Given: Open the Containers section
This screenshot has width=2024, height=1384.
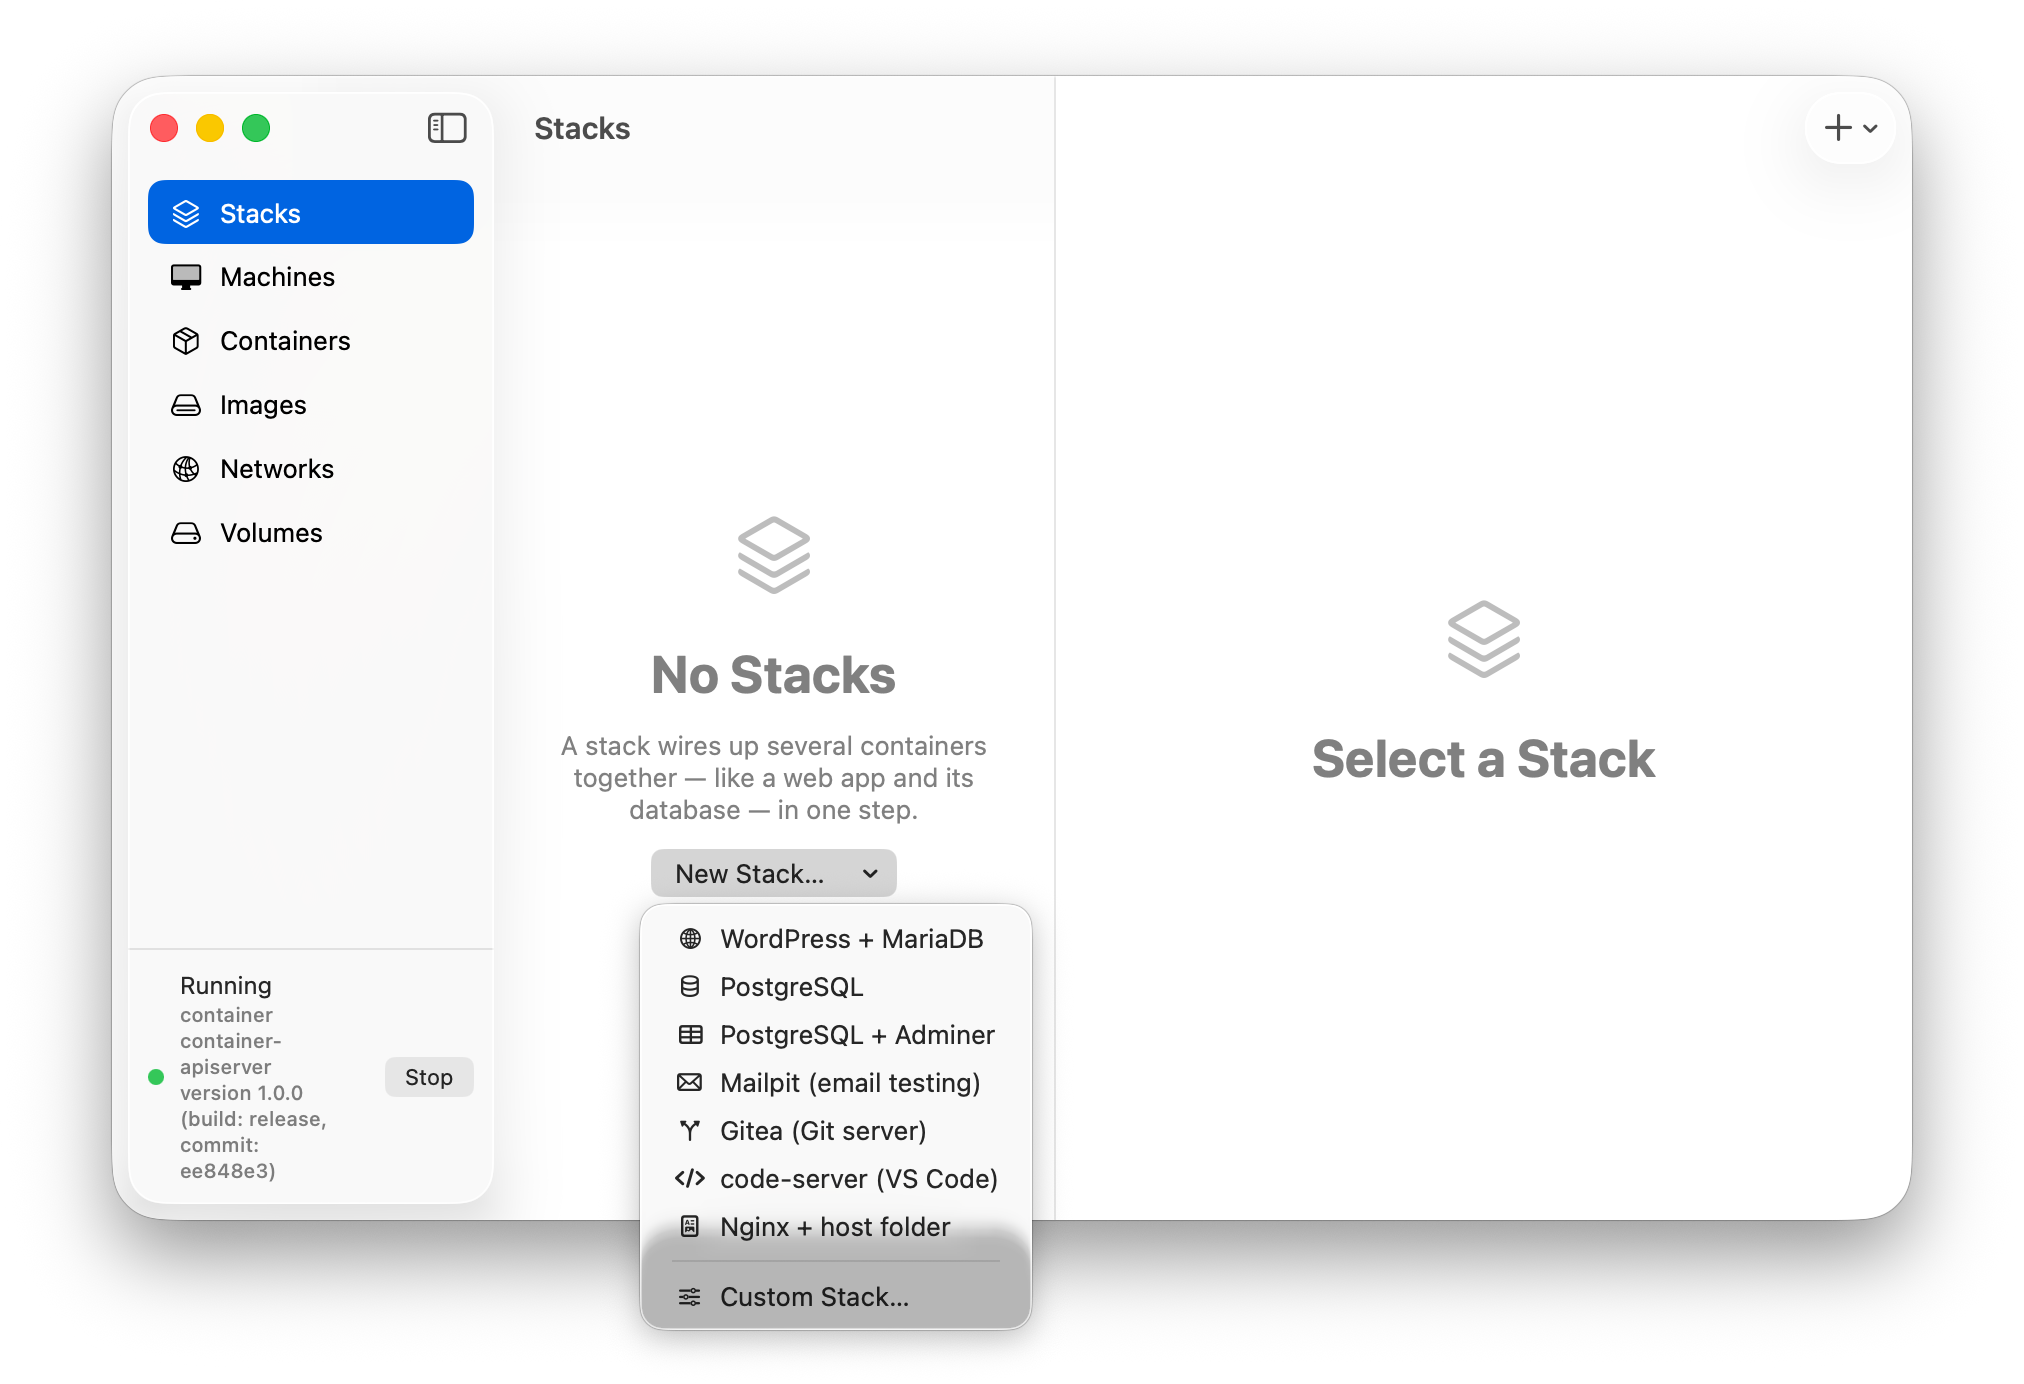Looking at the screenshot, I should coord(311,341).
